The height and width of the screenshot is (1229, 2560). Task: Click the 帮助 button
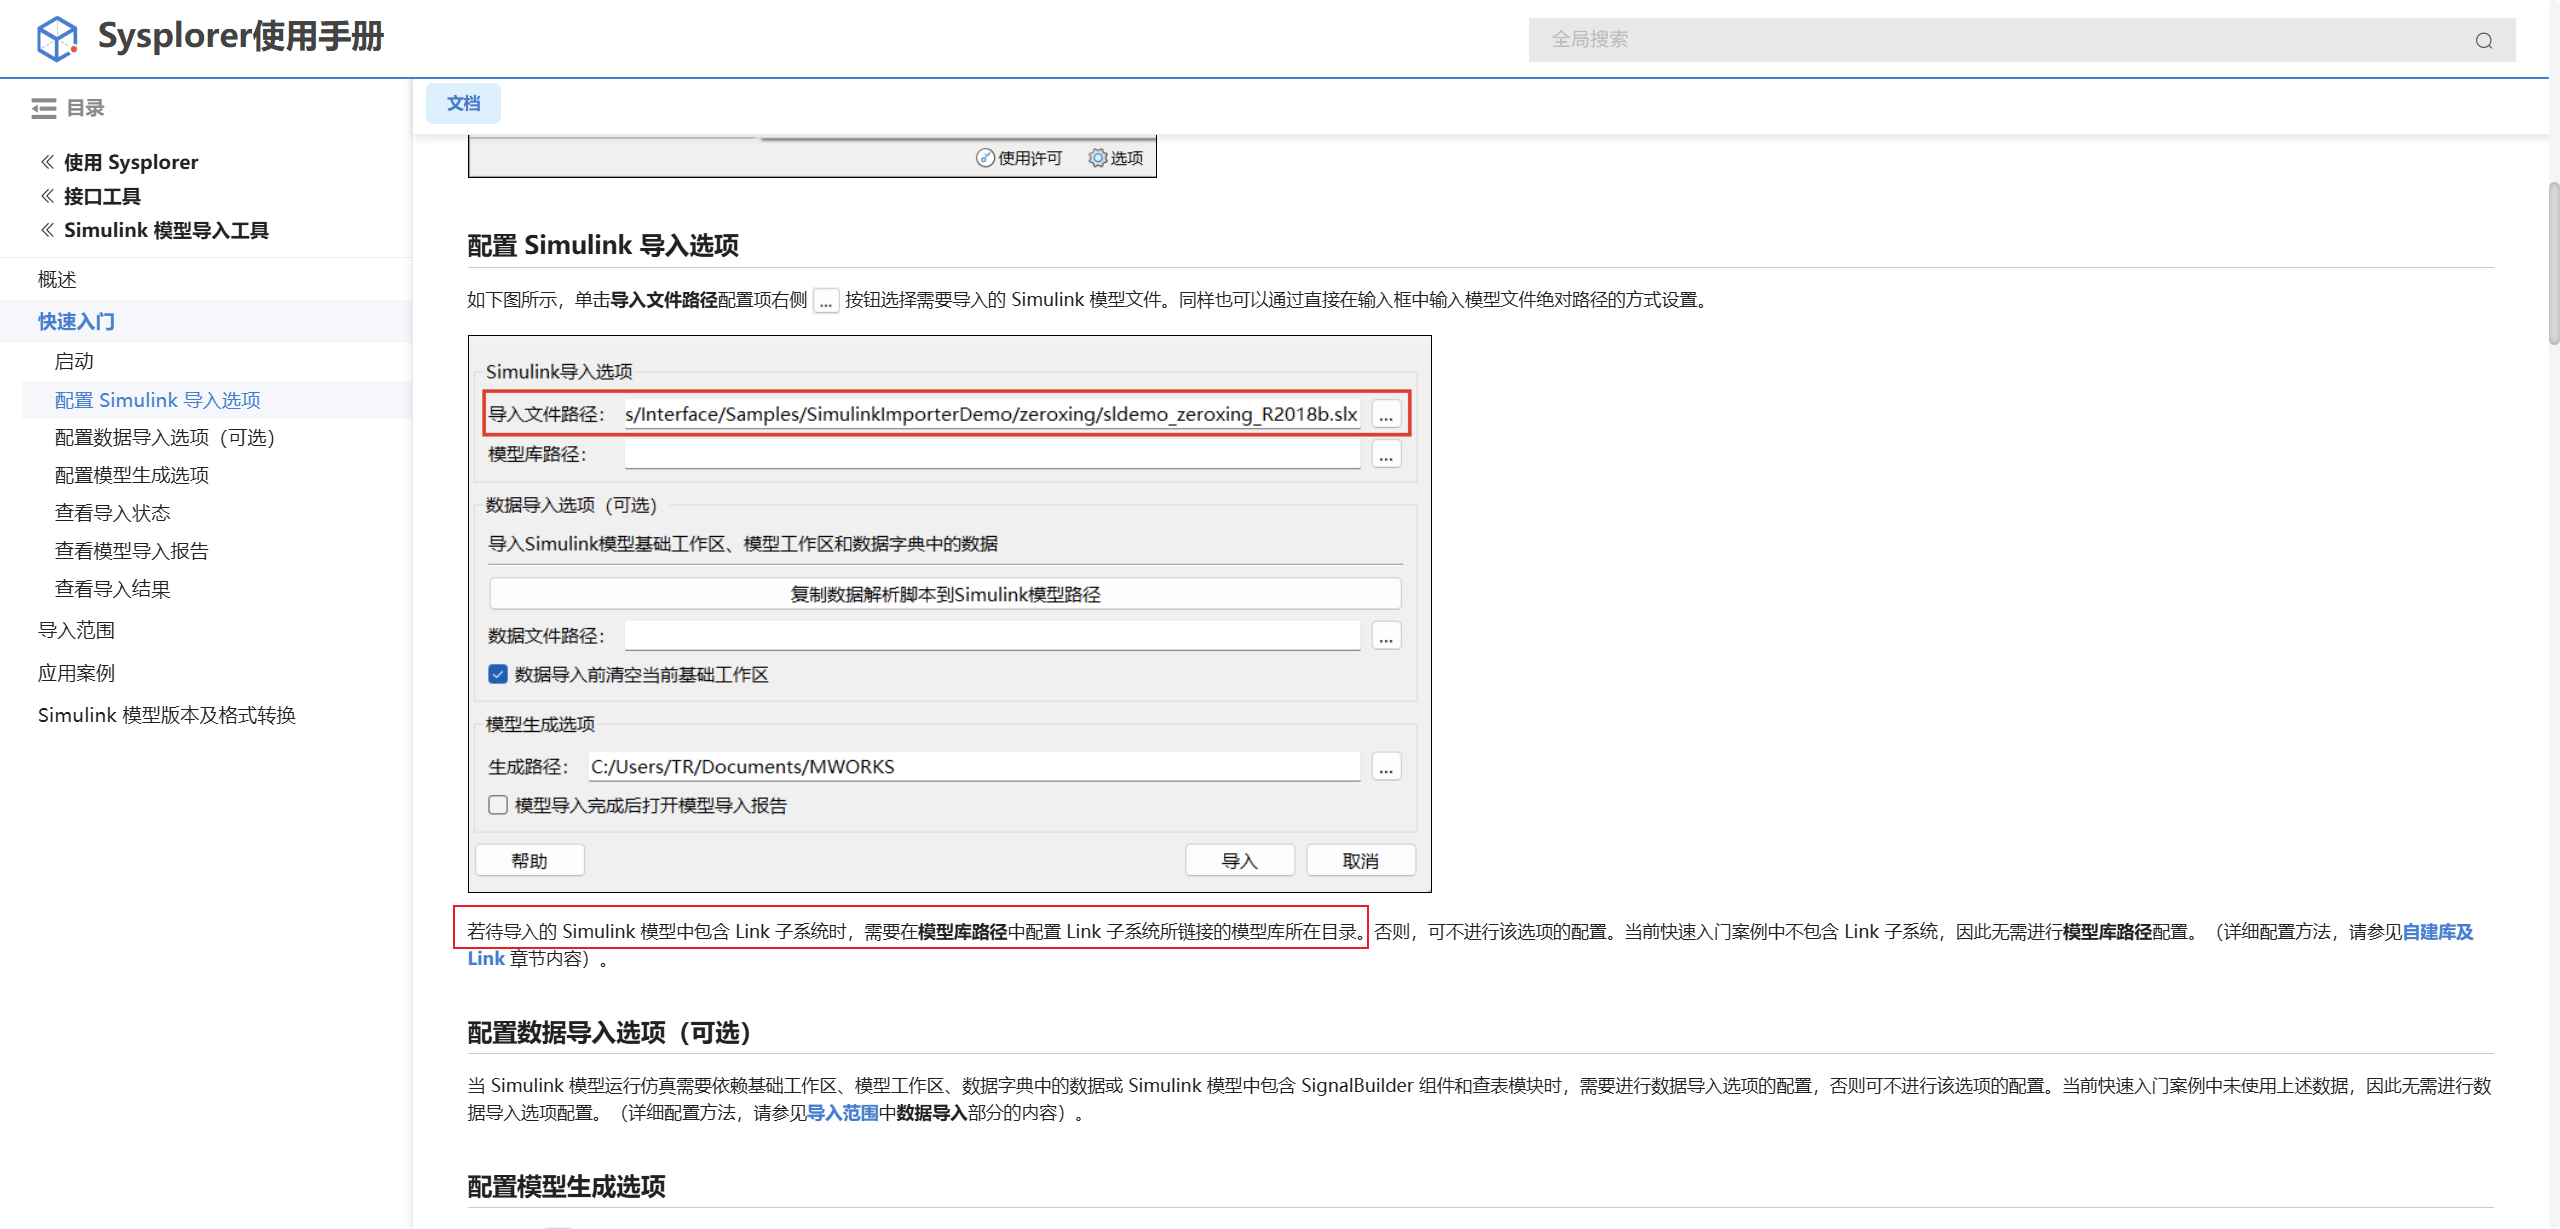tap(530, 861)
